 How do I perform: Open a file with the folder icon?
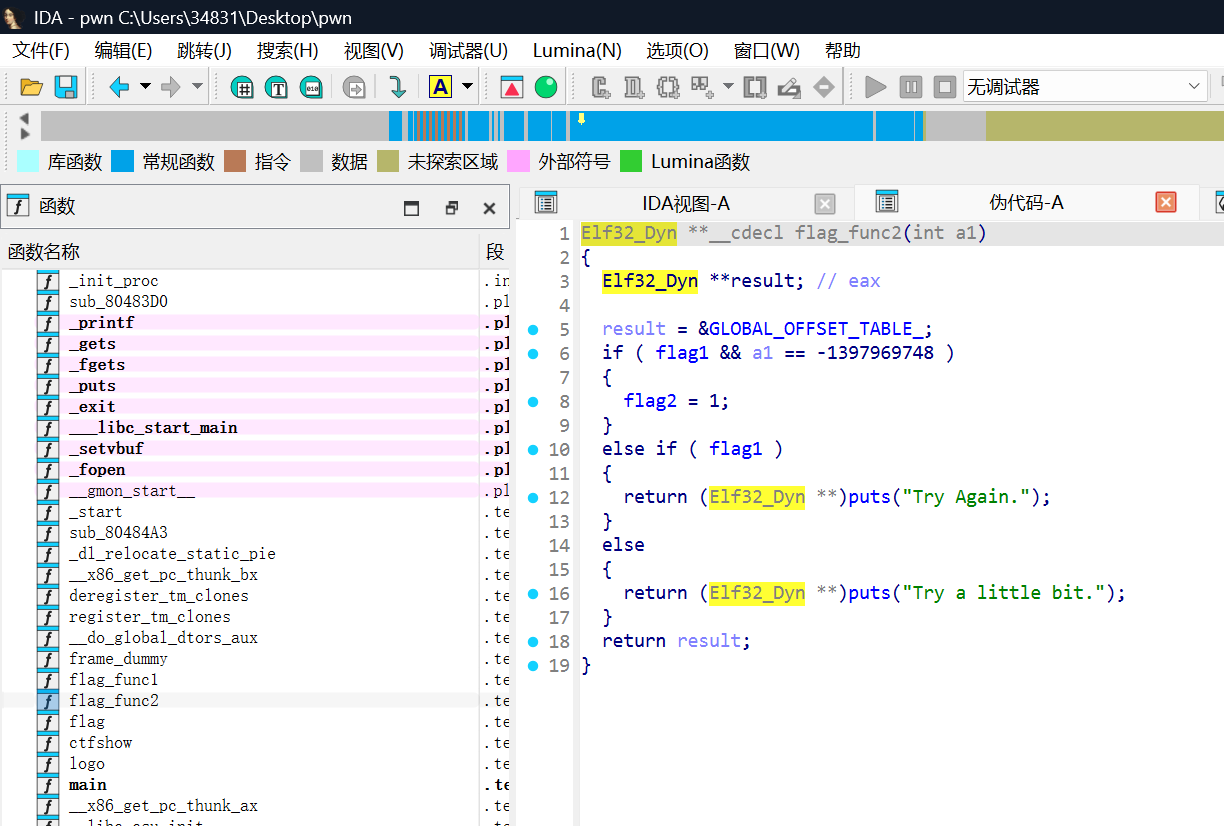pos(31,87)
